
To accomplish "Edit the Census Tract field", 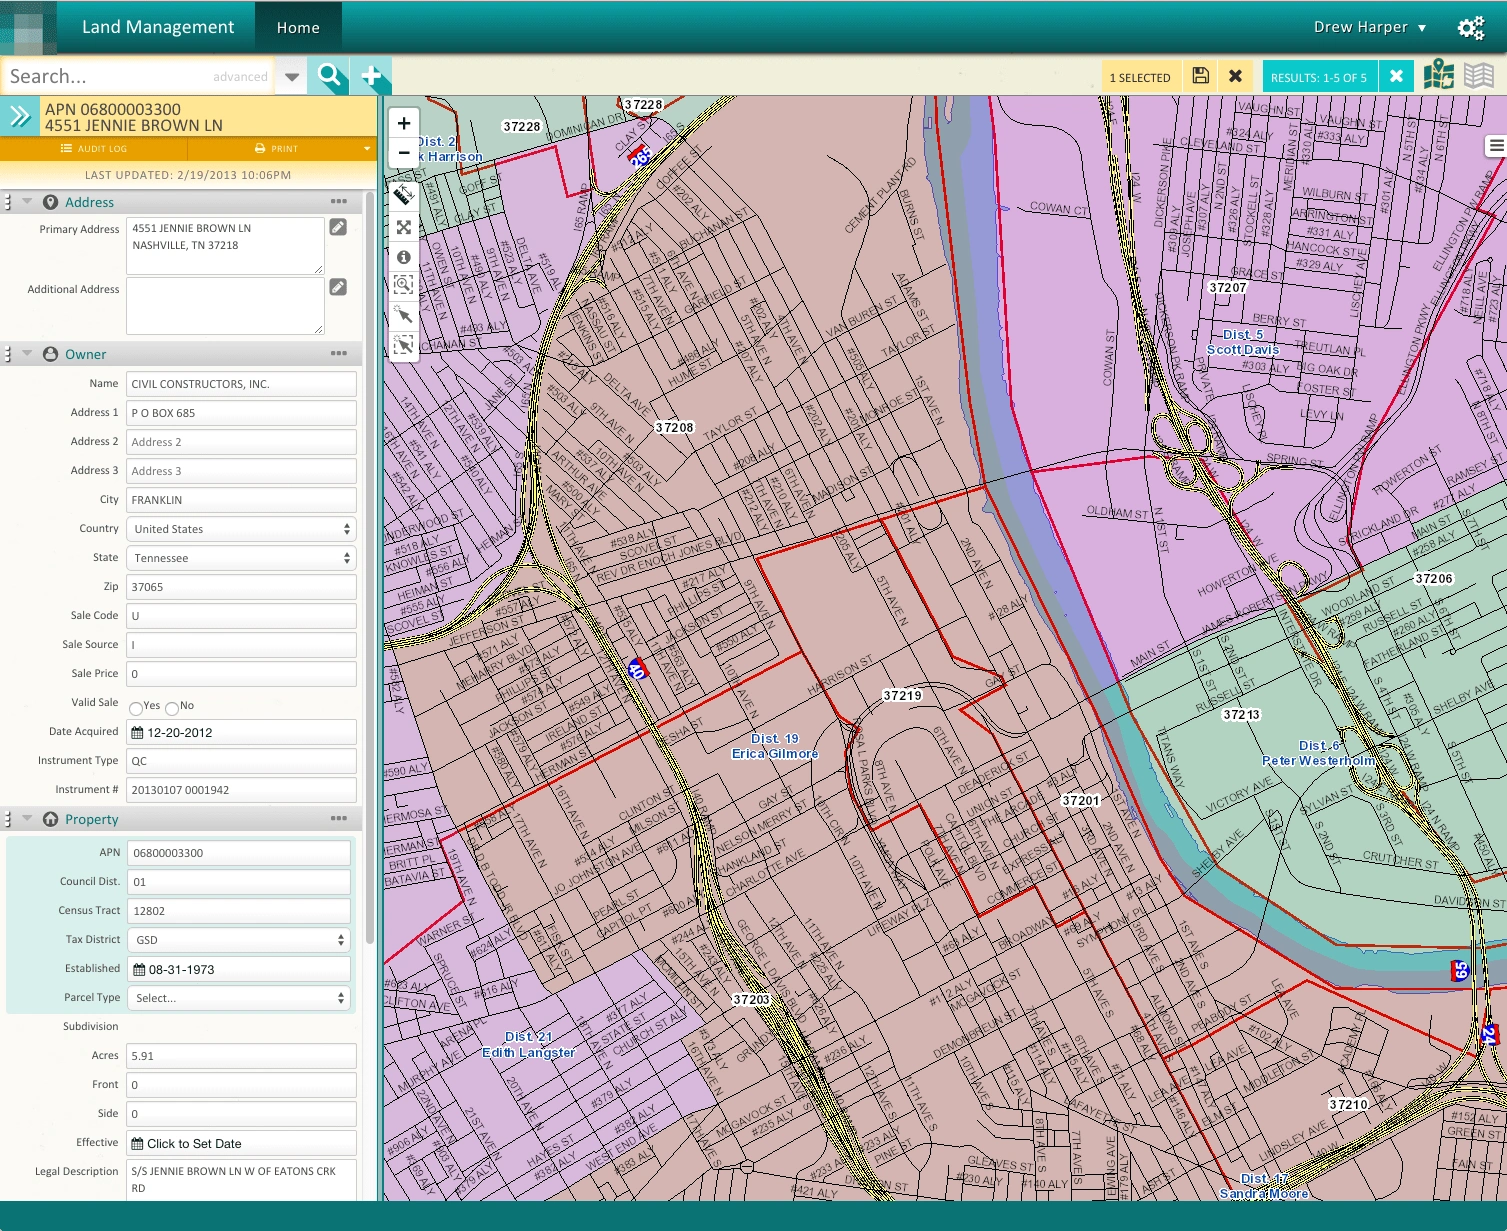I will click(x=239, y=911).
